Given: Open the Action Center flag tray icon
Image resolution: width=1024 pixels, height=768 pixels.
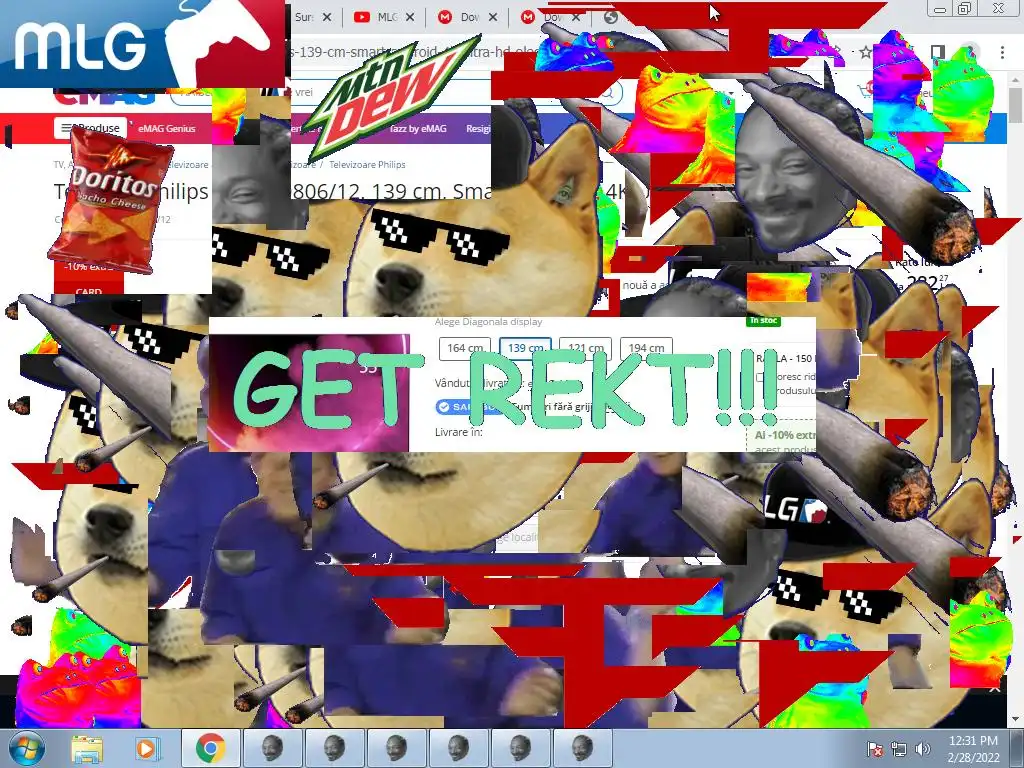Looking at the screenshot, I should tap(874, 750).
